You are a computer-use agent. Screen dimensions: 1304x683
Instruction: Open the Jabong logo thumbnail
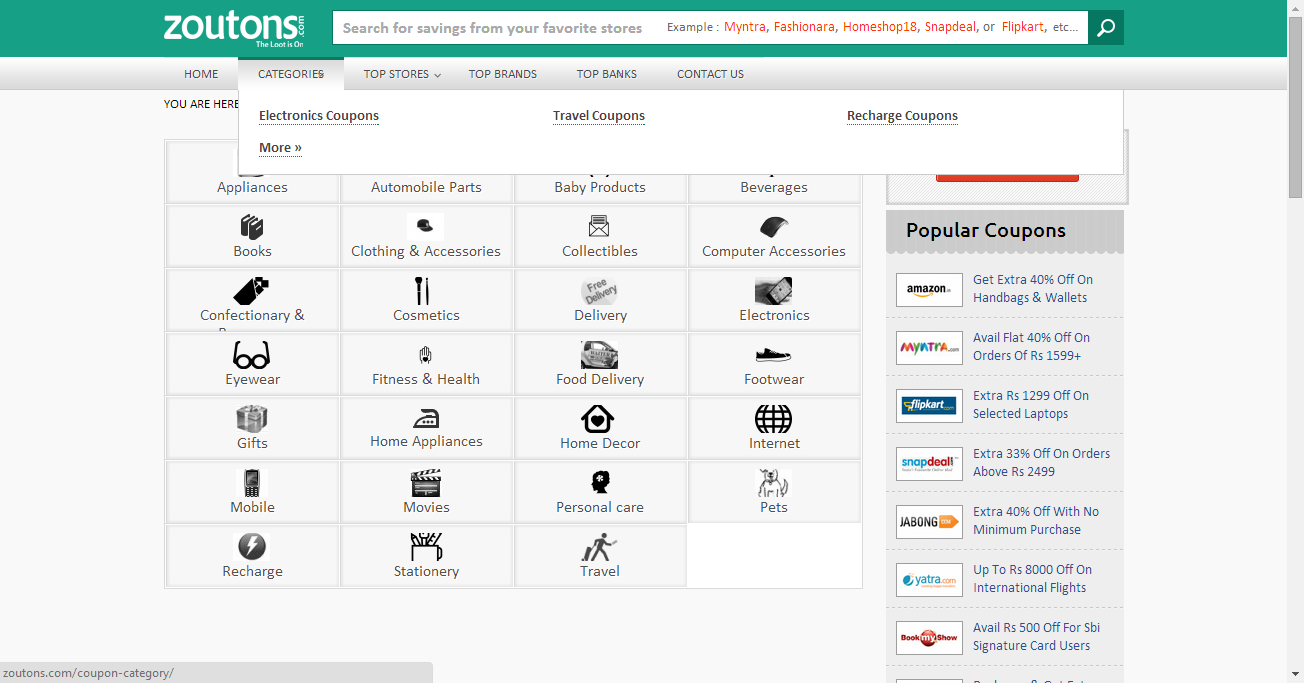point(929,522)
